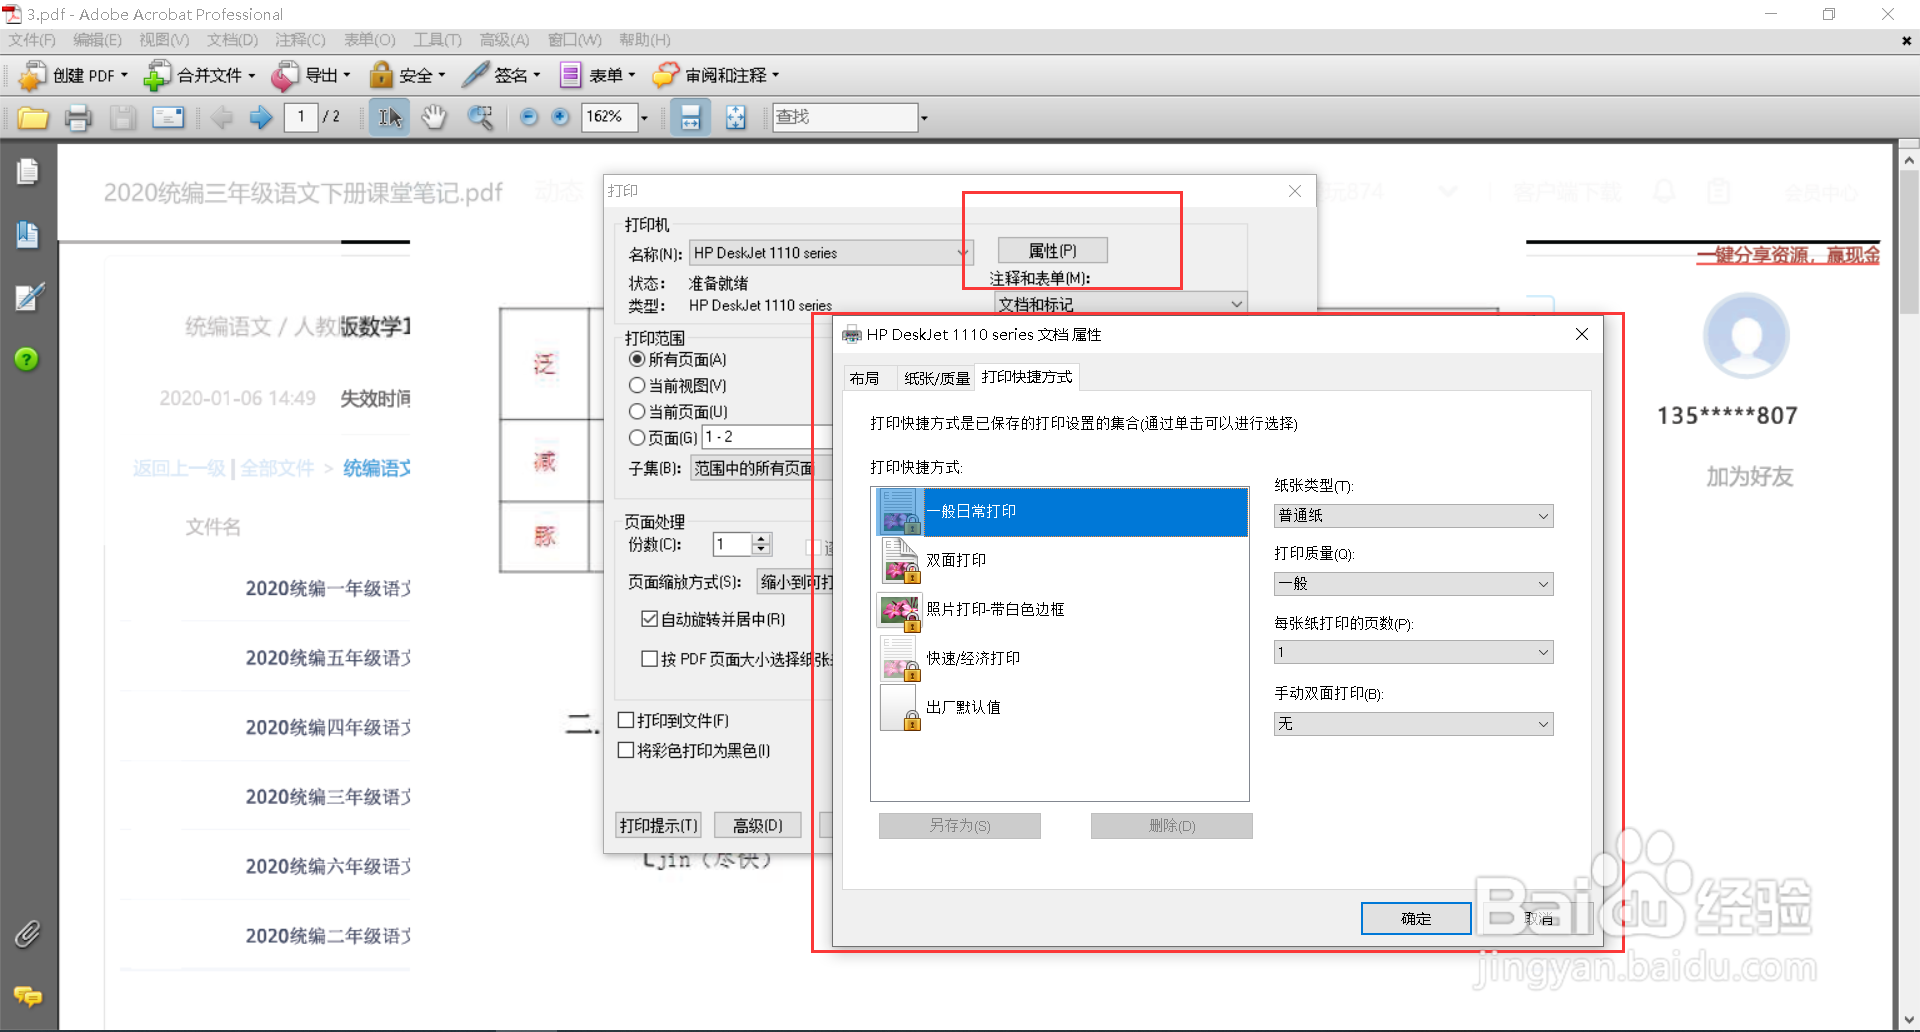Viewport: 1920px width, 1032px height.
Task: Uncheck 自动旋转并居中 option
Action: click(x=650, y=619)
